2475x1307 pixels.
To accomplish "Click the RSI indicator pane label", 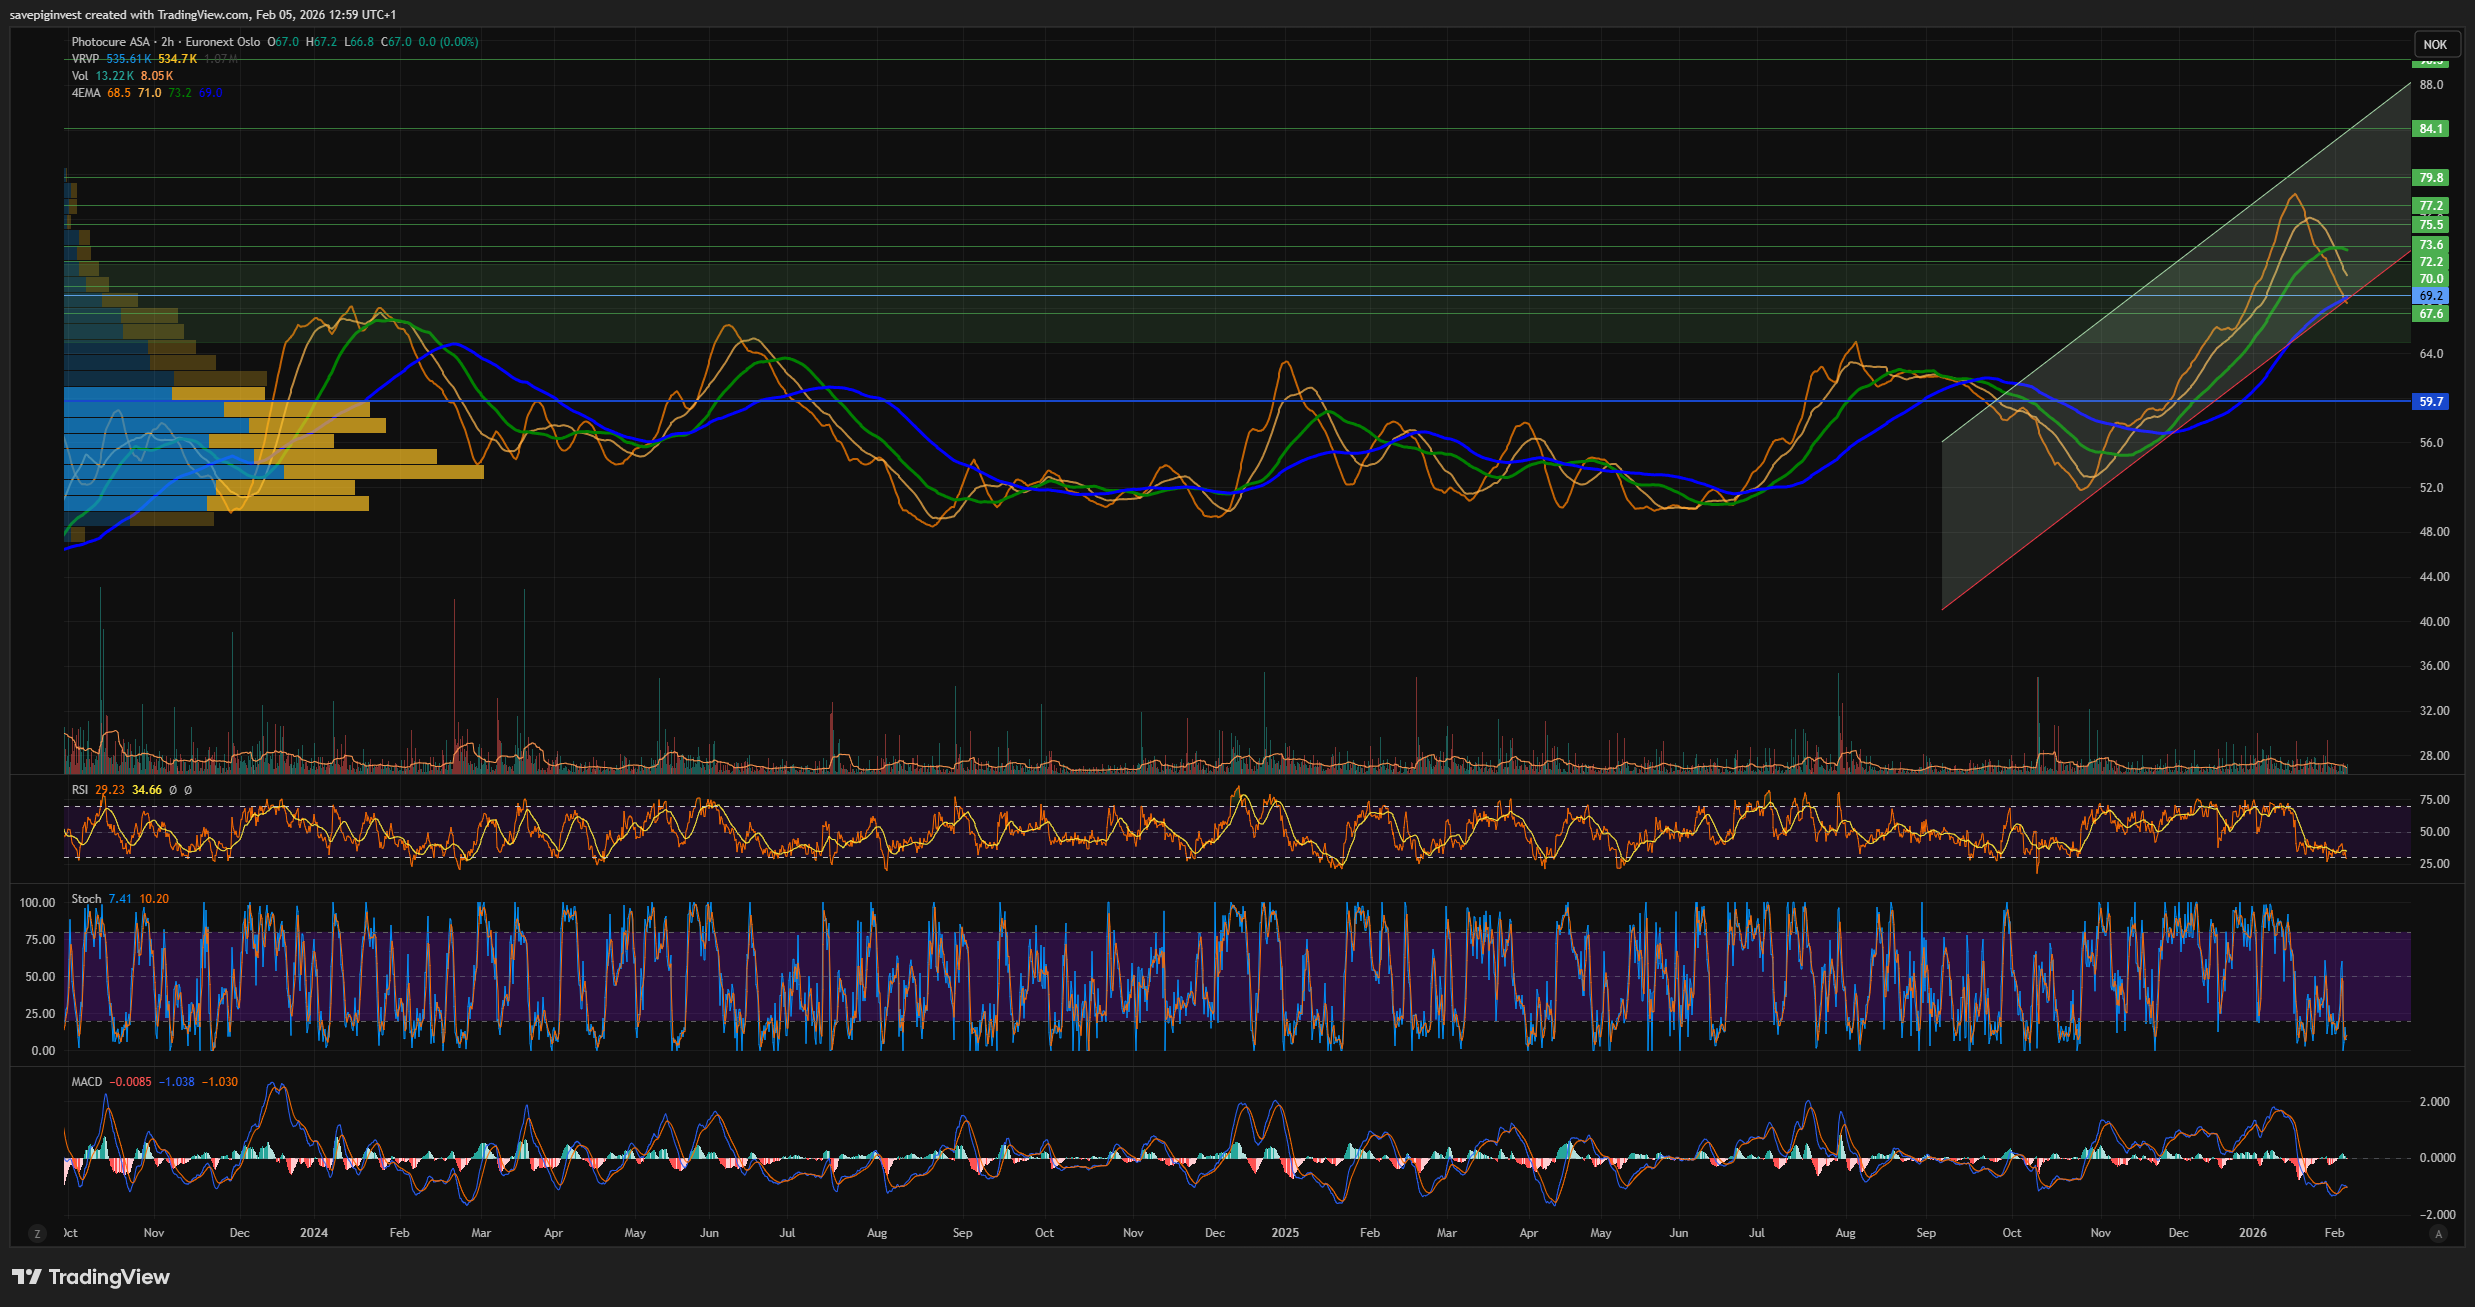I will 80,790.
